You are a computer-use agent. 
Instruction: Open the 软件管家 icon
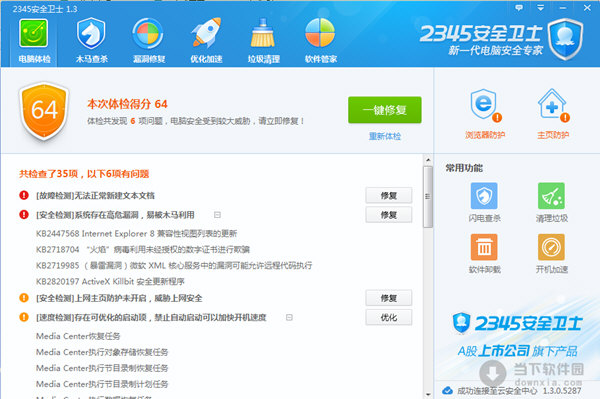coord(321,40)
